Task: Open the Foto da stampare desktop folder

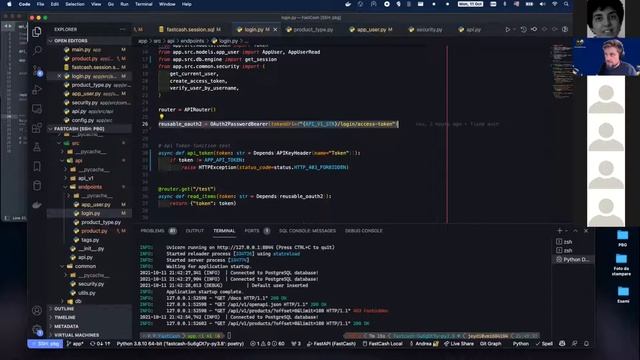Action: (x=621, y=264)
